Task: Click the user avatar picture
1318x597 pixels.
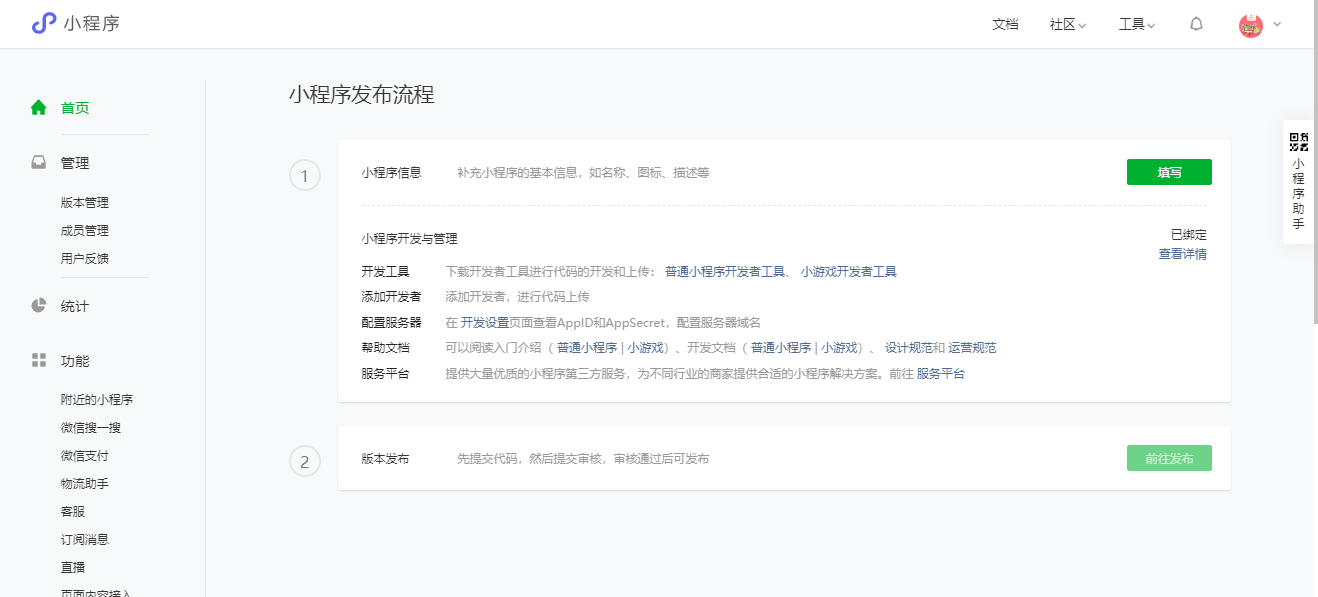Action: [1250, 25]
